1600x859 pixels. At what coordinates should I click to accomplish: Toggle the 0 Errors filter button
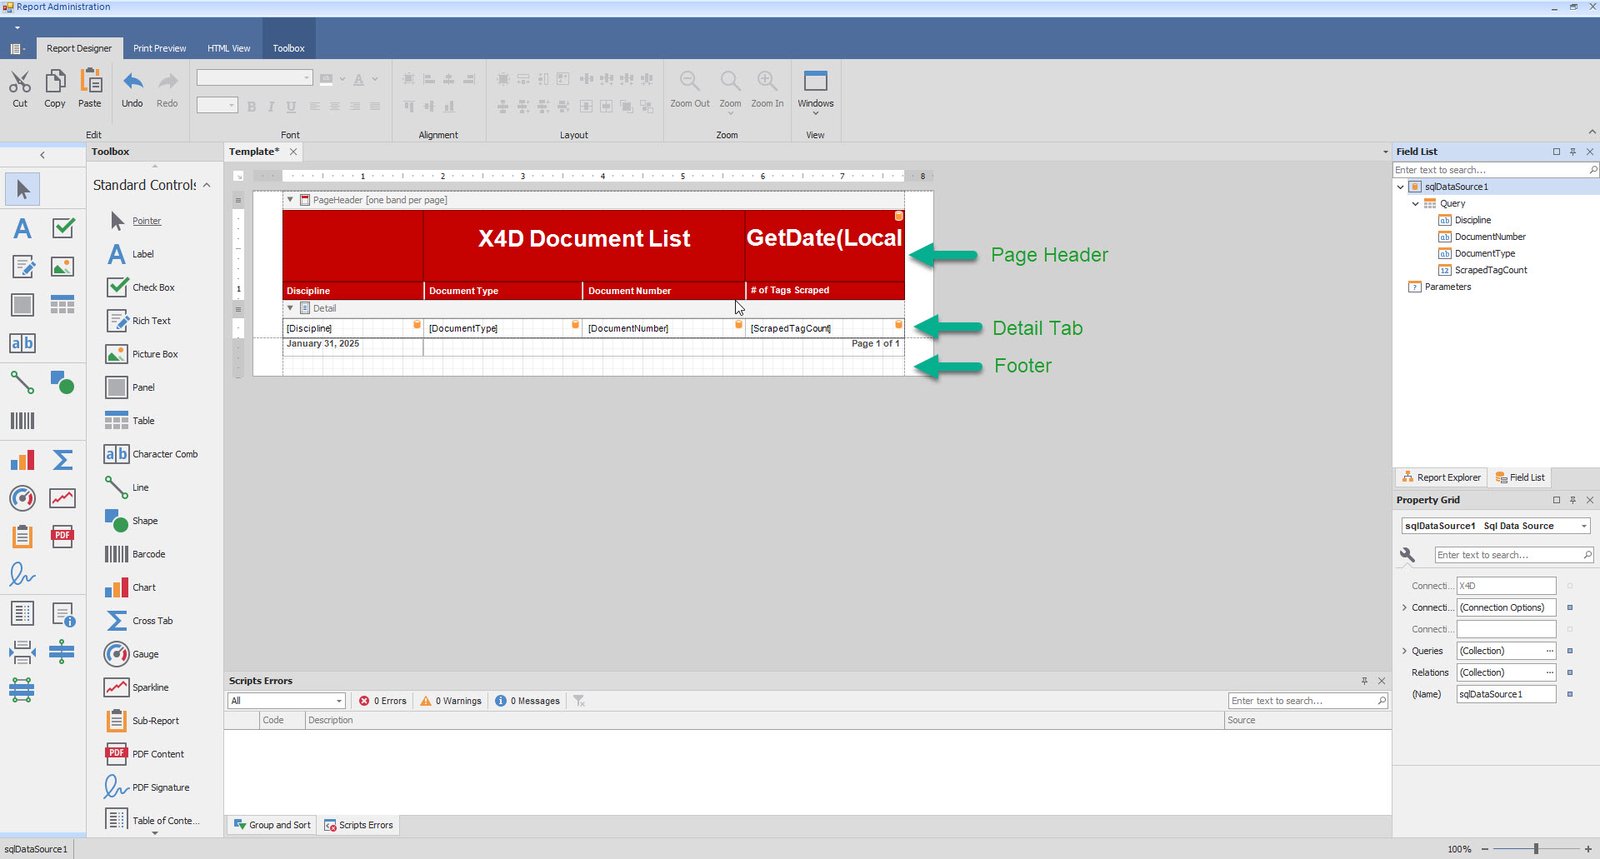pos(383,701)
